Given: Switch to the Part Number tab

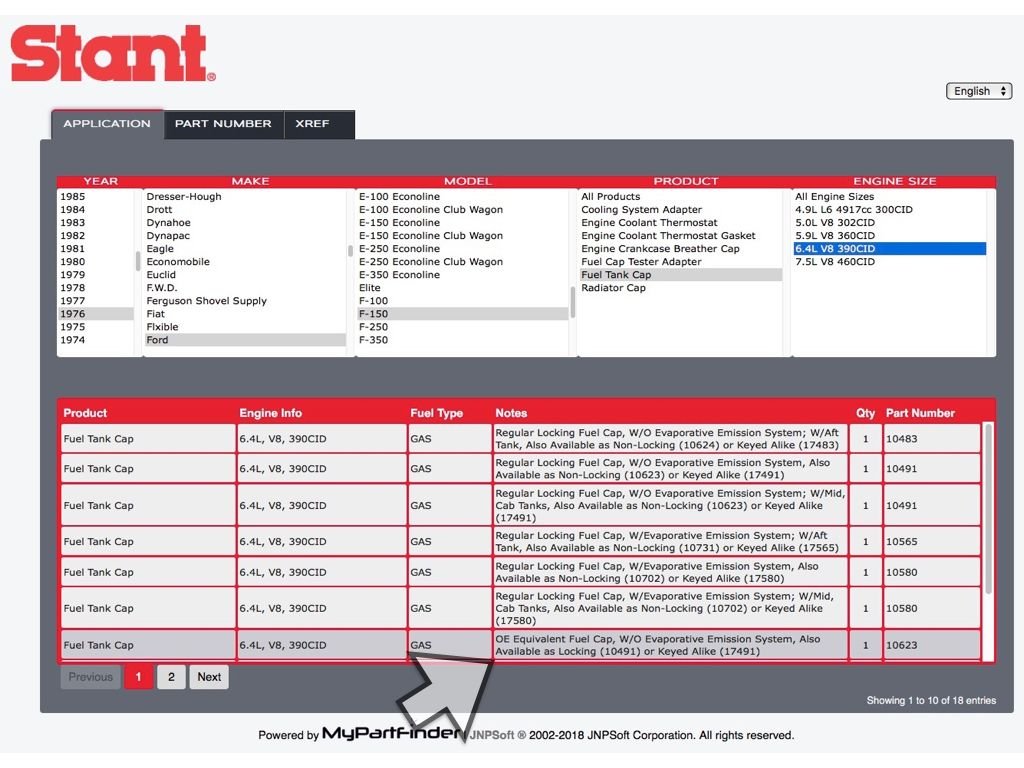Looking at the screenshot, I should pos(223,124).
